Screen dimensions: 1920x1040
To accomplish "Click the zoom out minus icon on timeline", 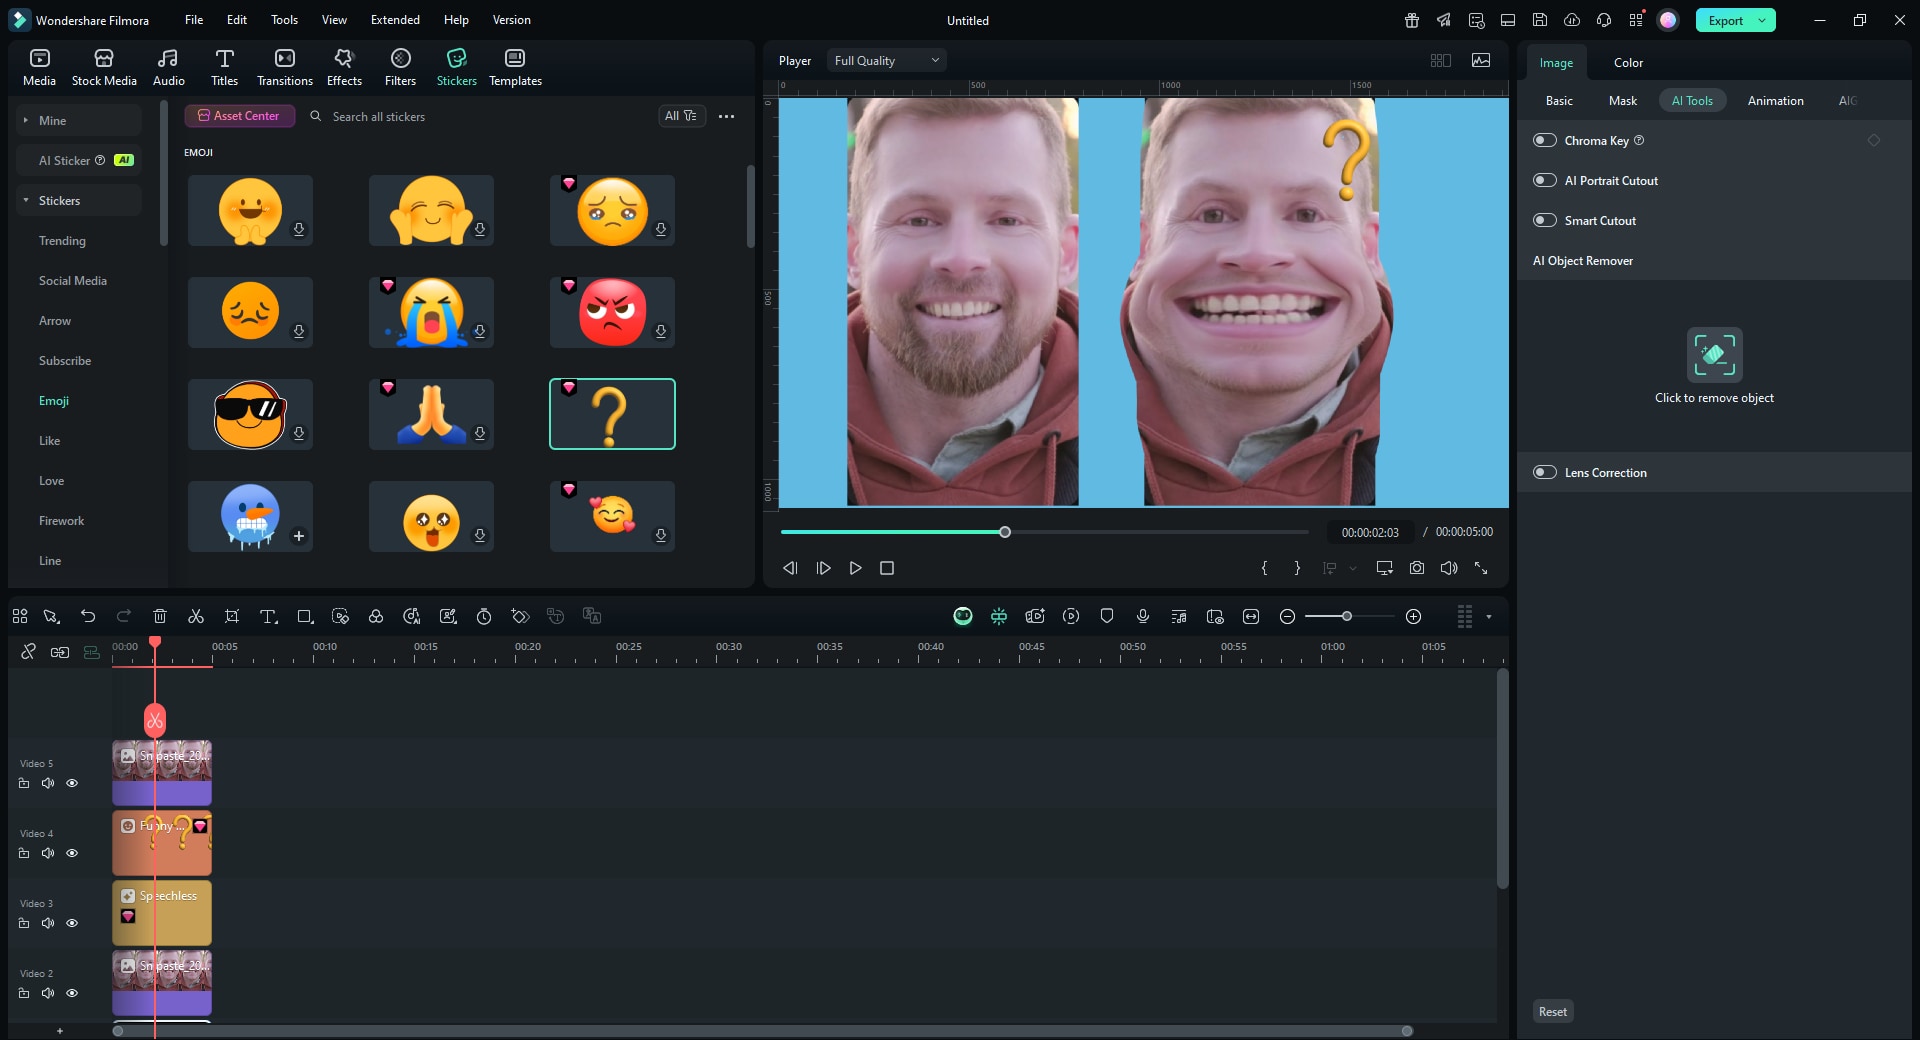I will [1288, 616].
